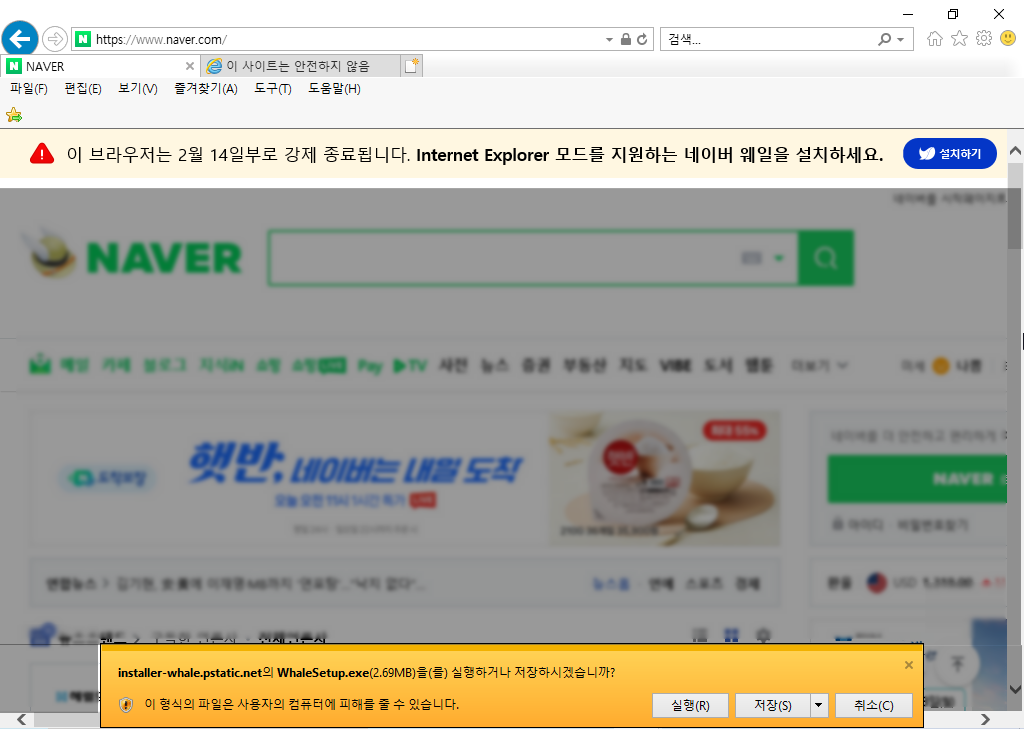Click the 실행(R) run button

(x=690, y=705)
